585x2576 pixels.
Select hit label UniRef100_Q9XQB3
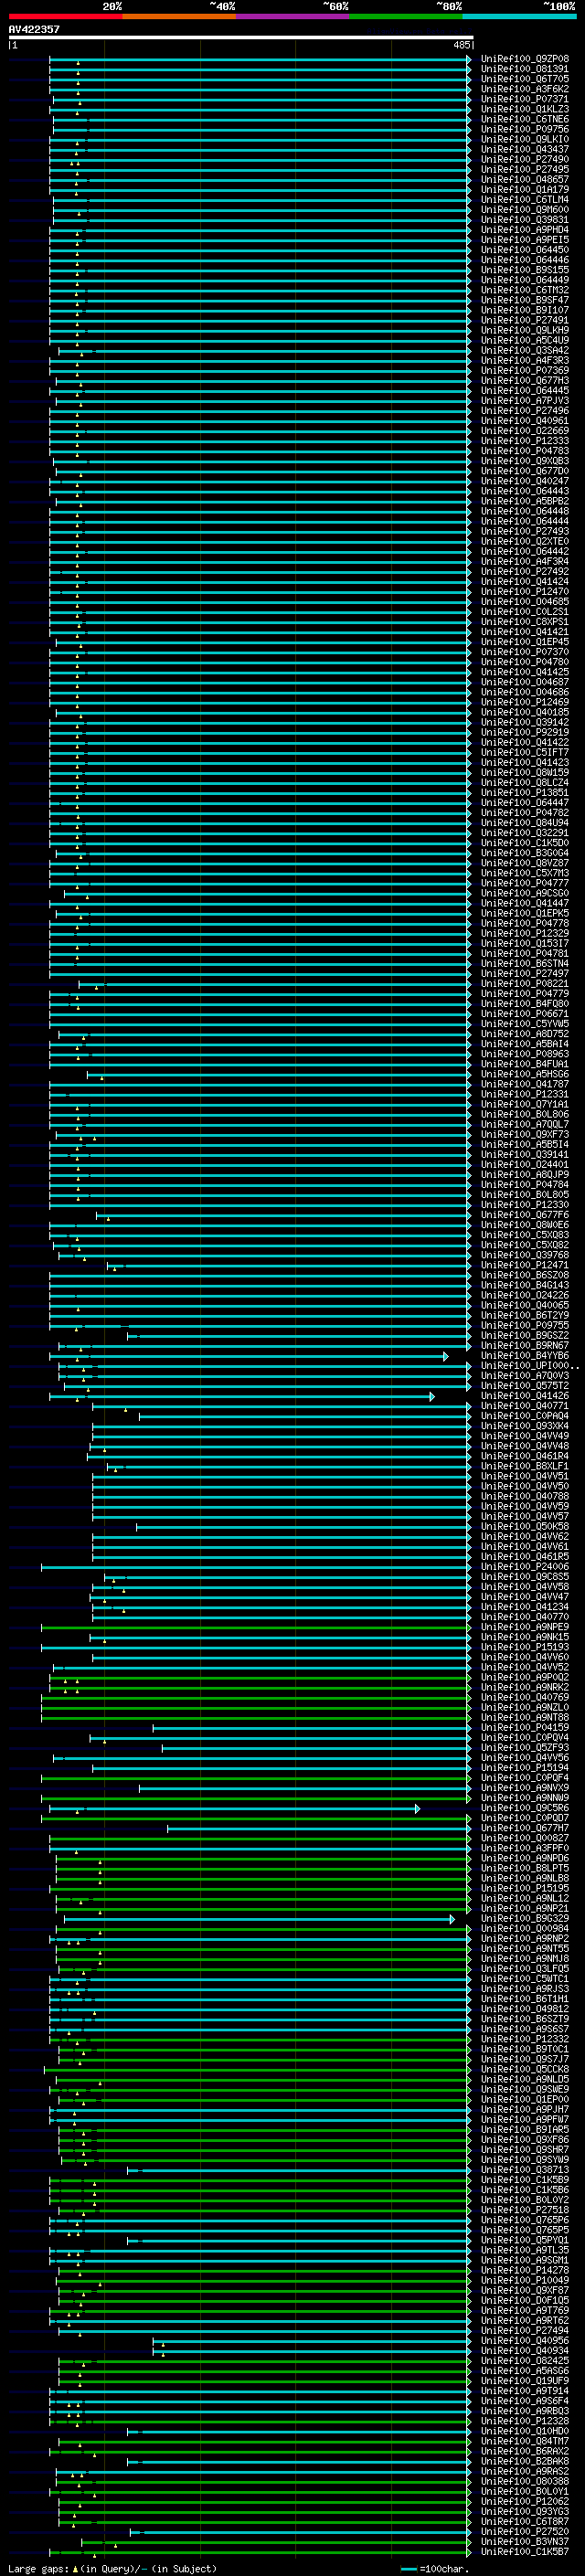(524, 461)
